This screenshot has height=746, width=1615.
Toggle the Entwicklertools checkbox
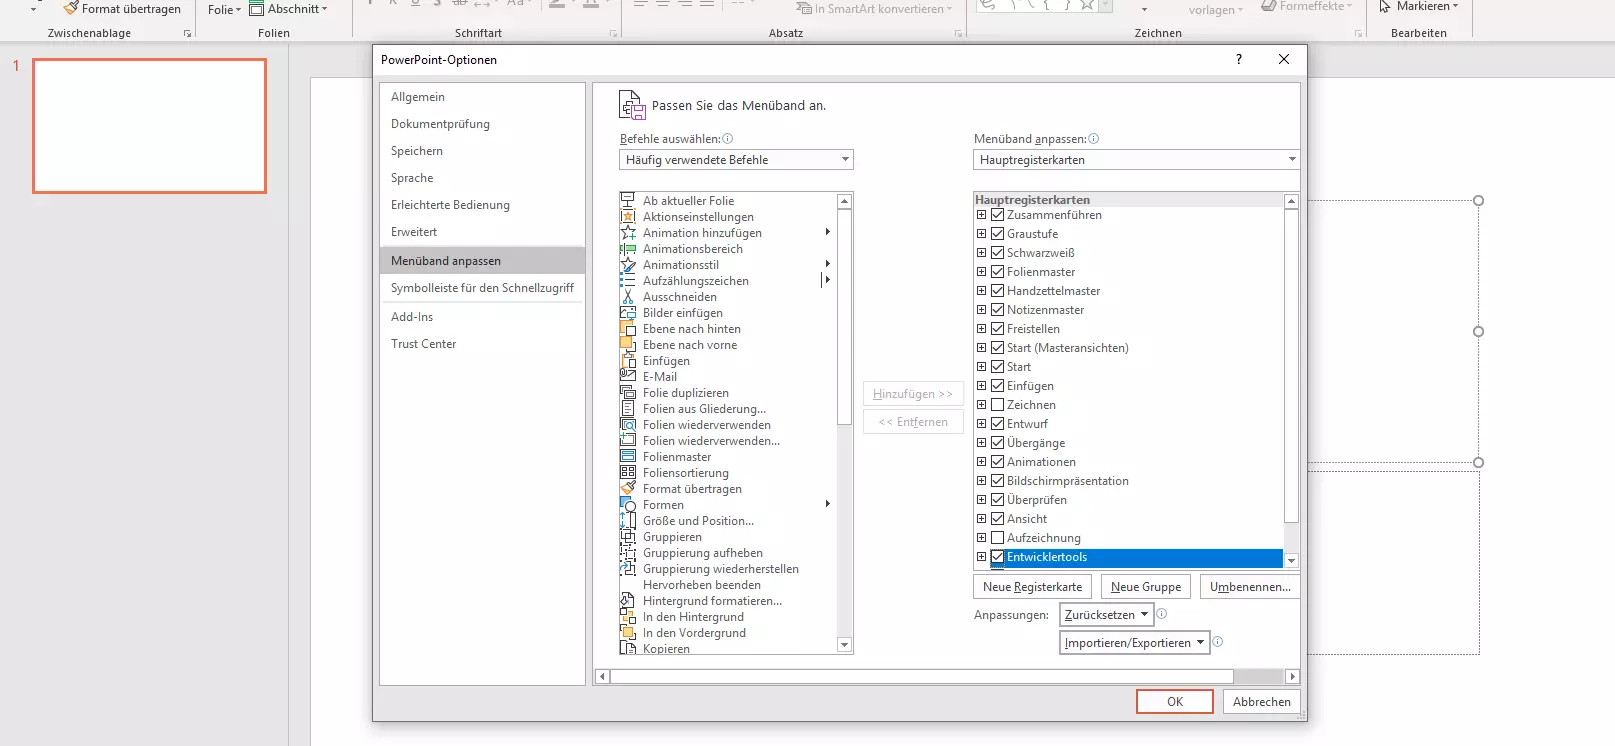click(x=997, y=556)
